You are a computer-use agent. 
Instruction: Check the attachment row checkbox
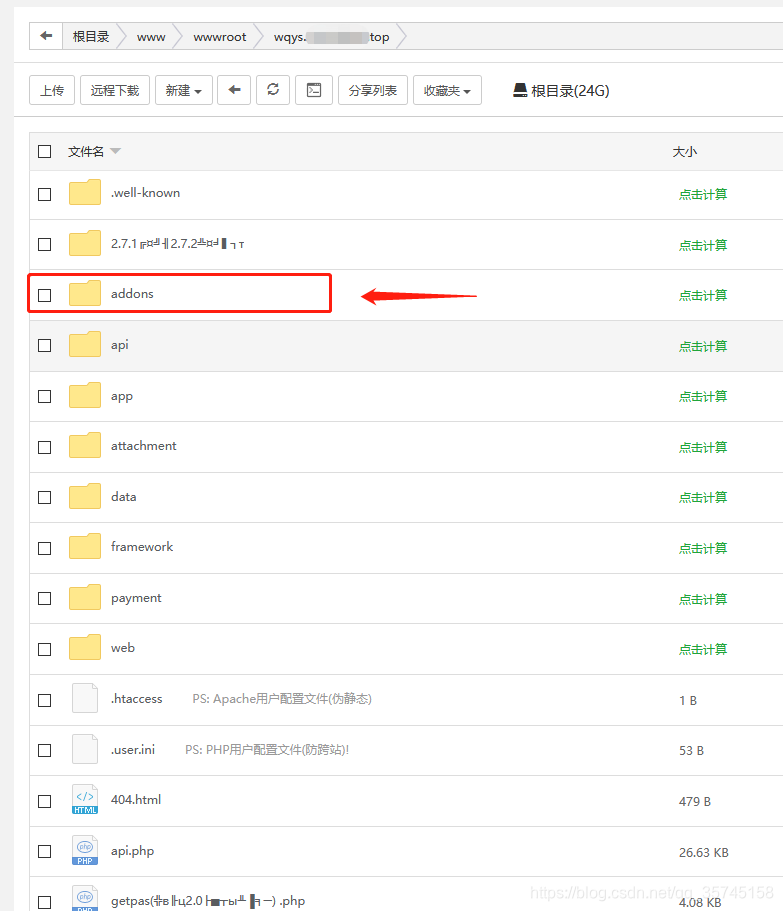(44, 447)
